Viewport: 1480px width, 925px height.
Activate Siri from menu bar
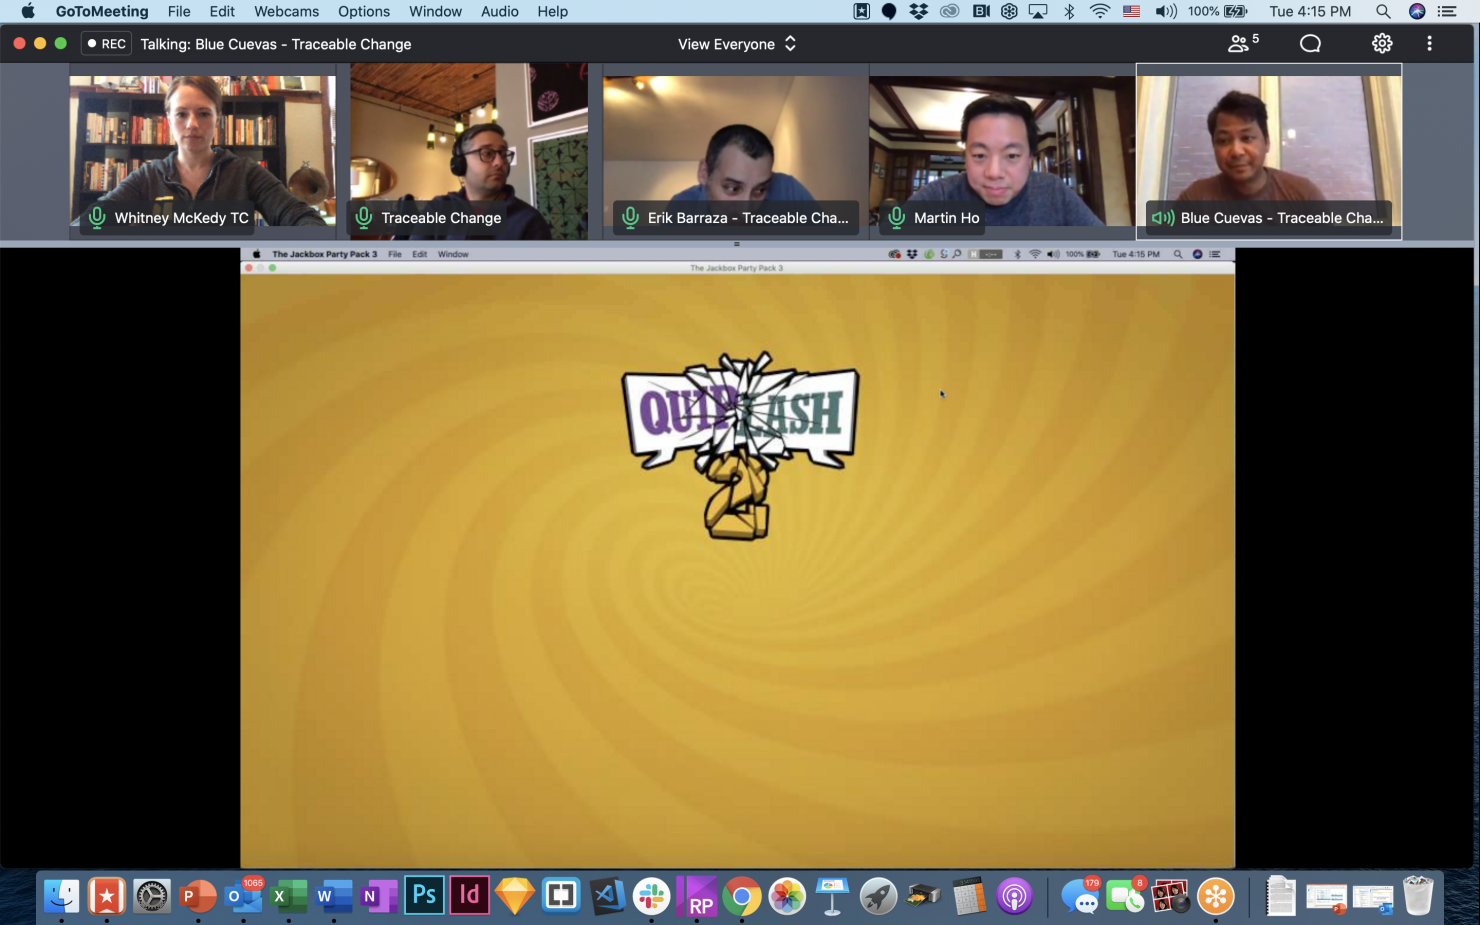point(1417,11)
